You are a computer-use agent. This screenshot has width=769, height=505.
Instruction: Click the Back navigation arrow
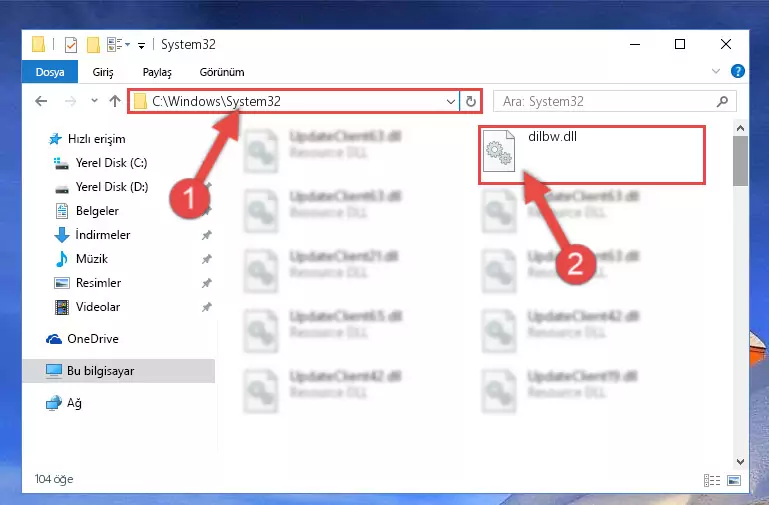click(41, 101)
